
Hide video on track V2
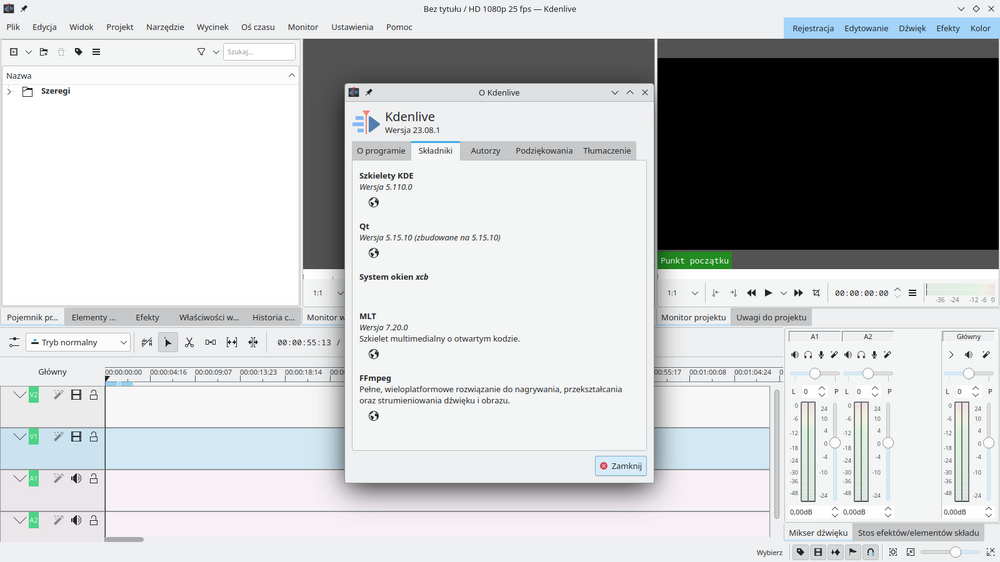pyautogui.click(x=76, y=395)
